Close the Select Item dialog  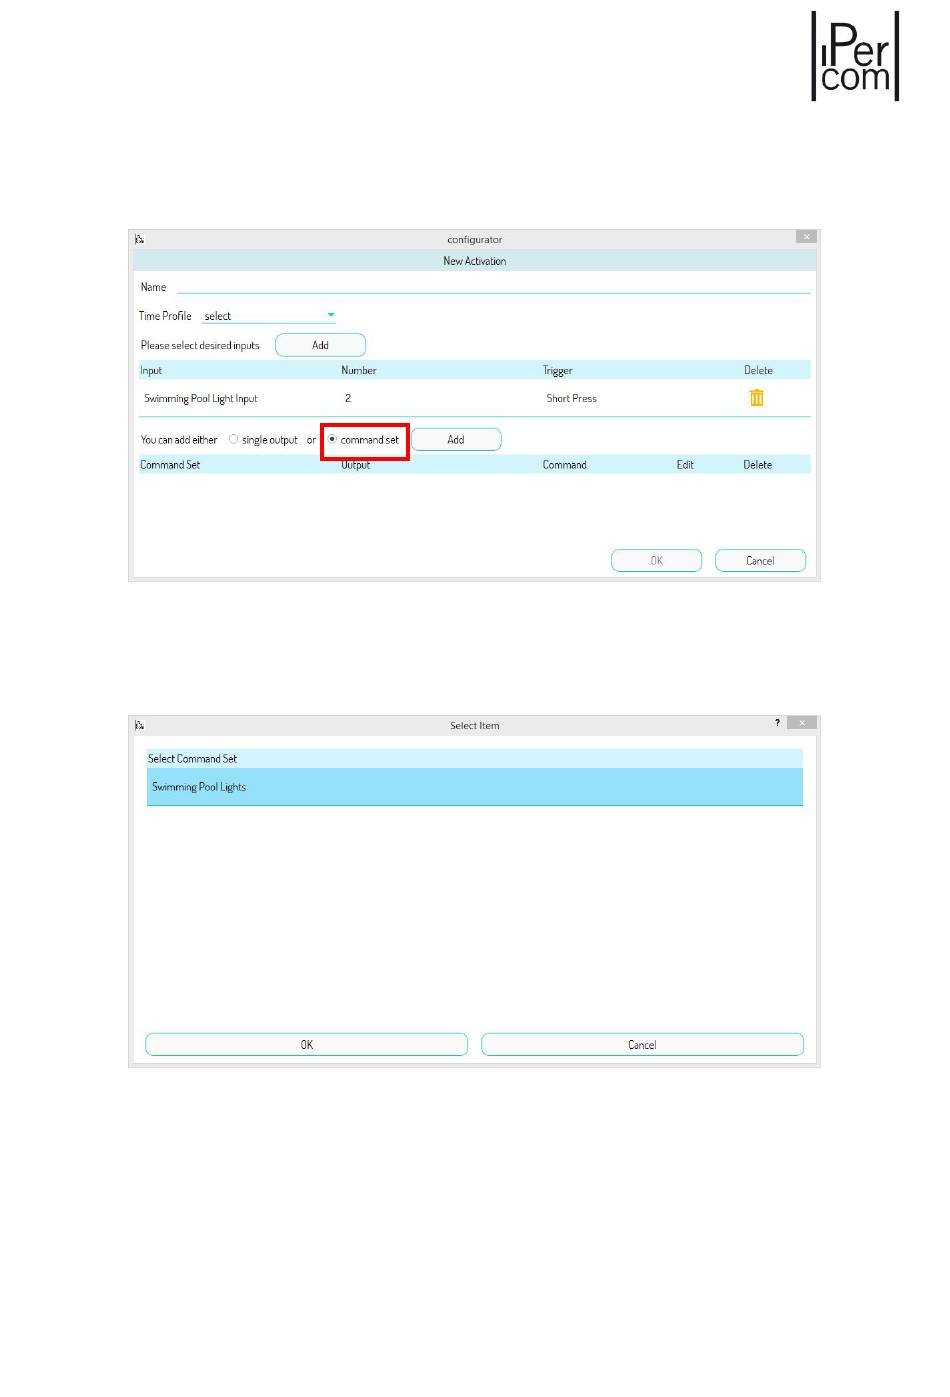[x=802, y=723]
